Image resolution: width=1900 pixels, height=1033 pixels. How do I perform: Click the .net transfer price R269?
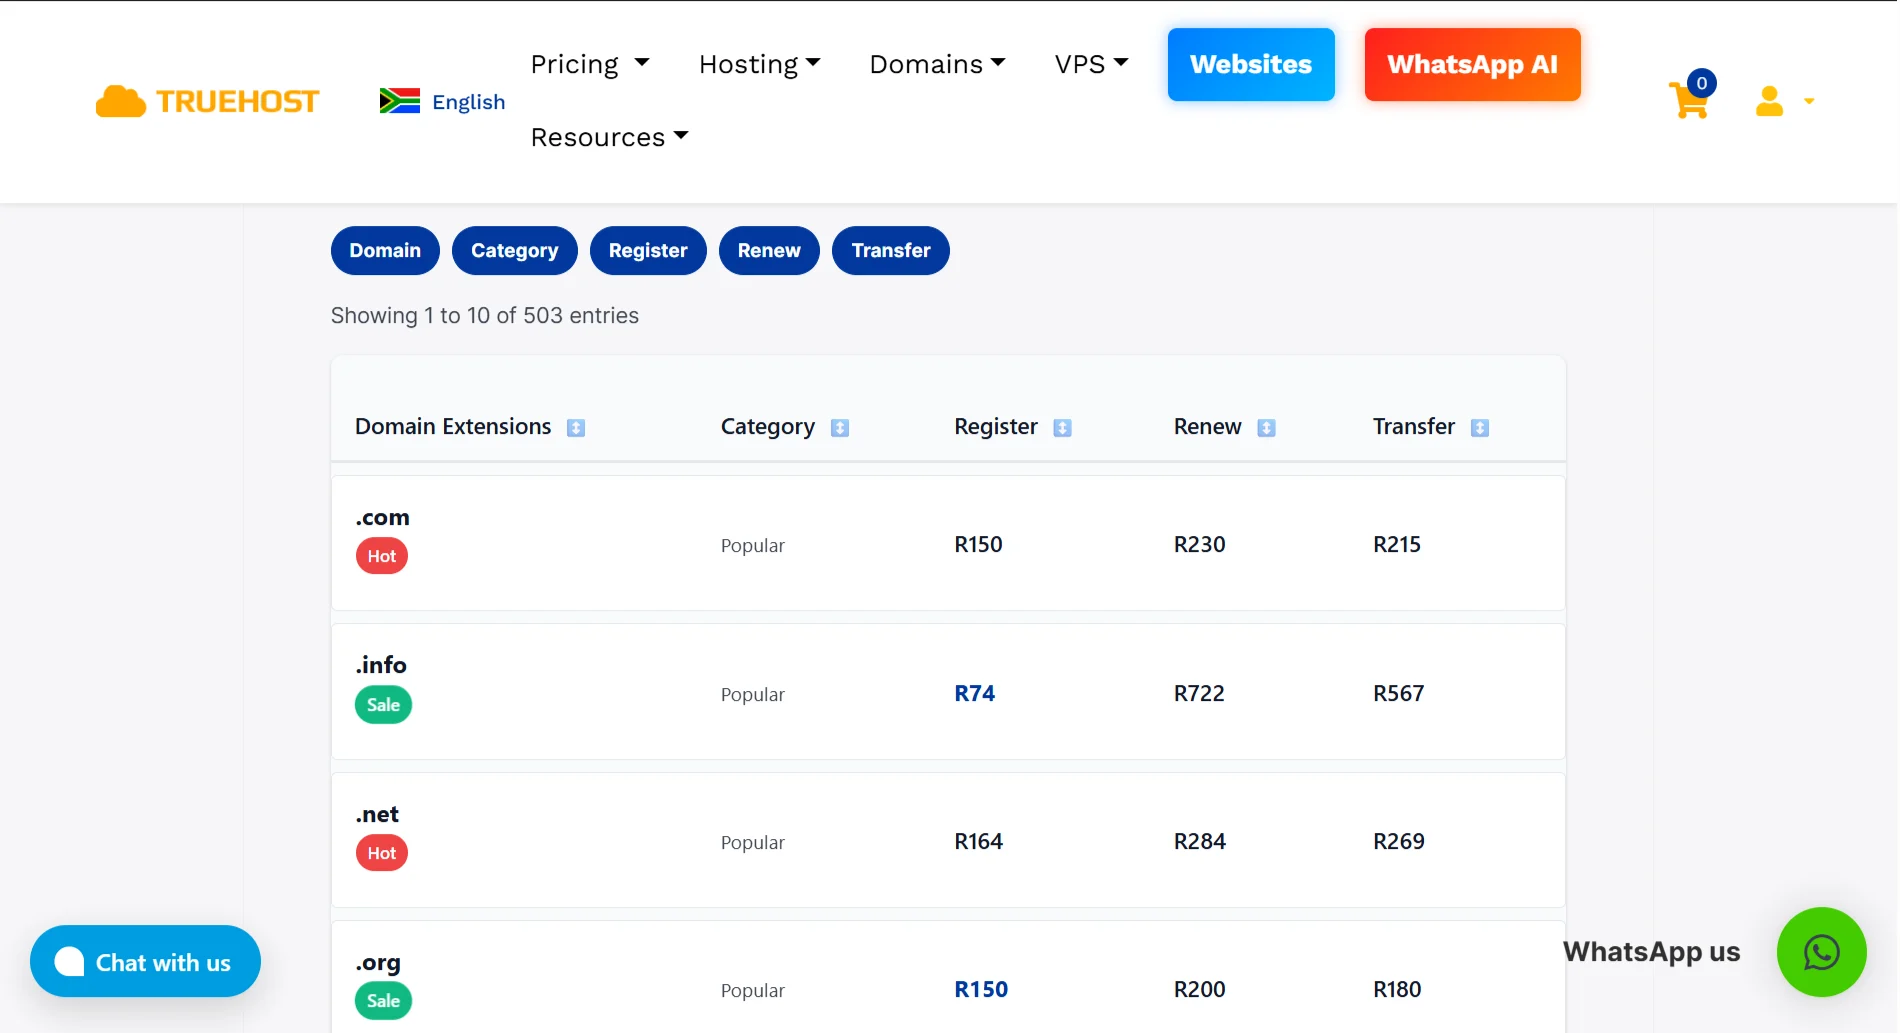tap(1399, 841)
